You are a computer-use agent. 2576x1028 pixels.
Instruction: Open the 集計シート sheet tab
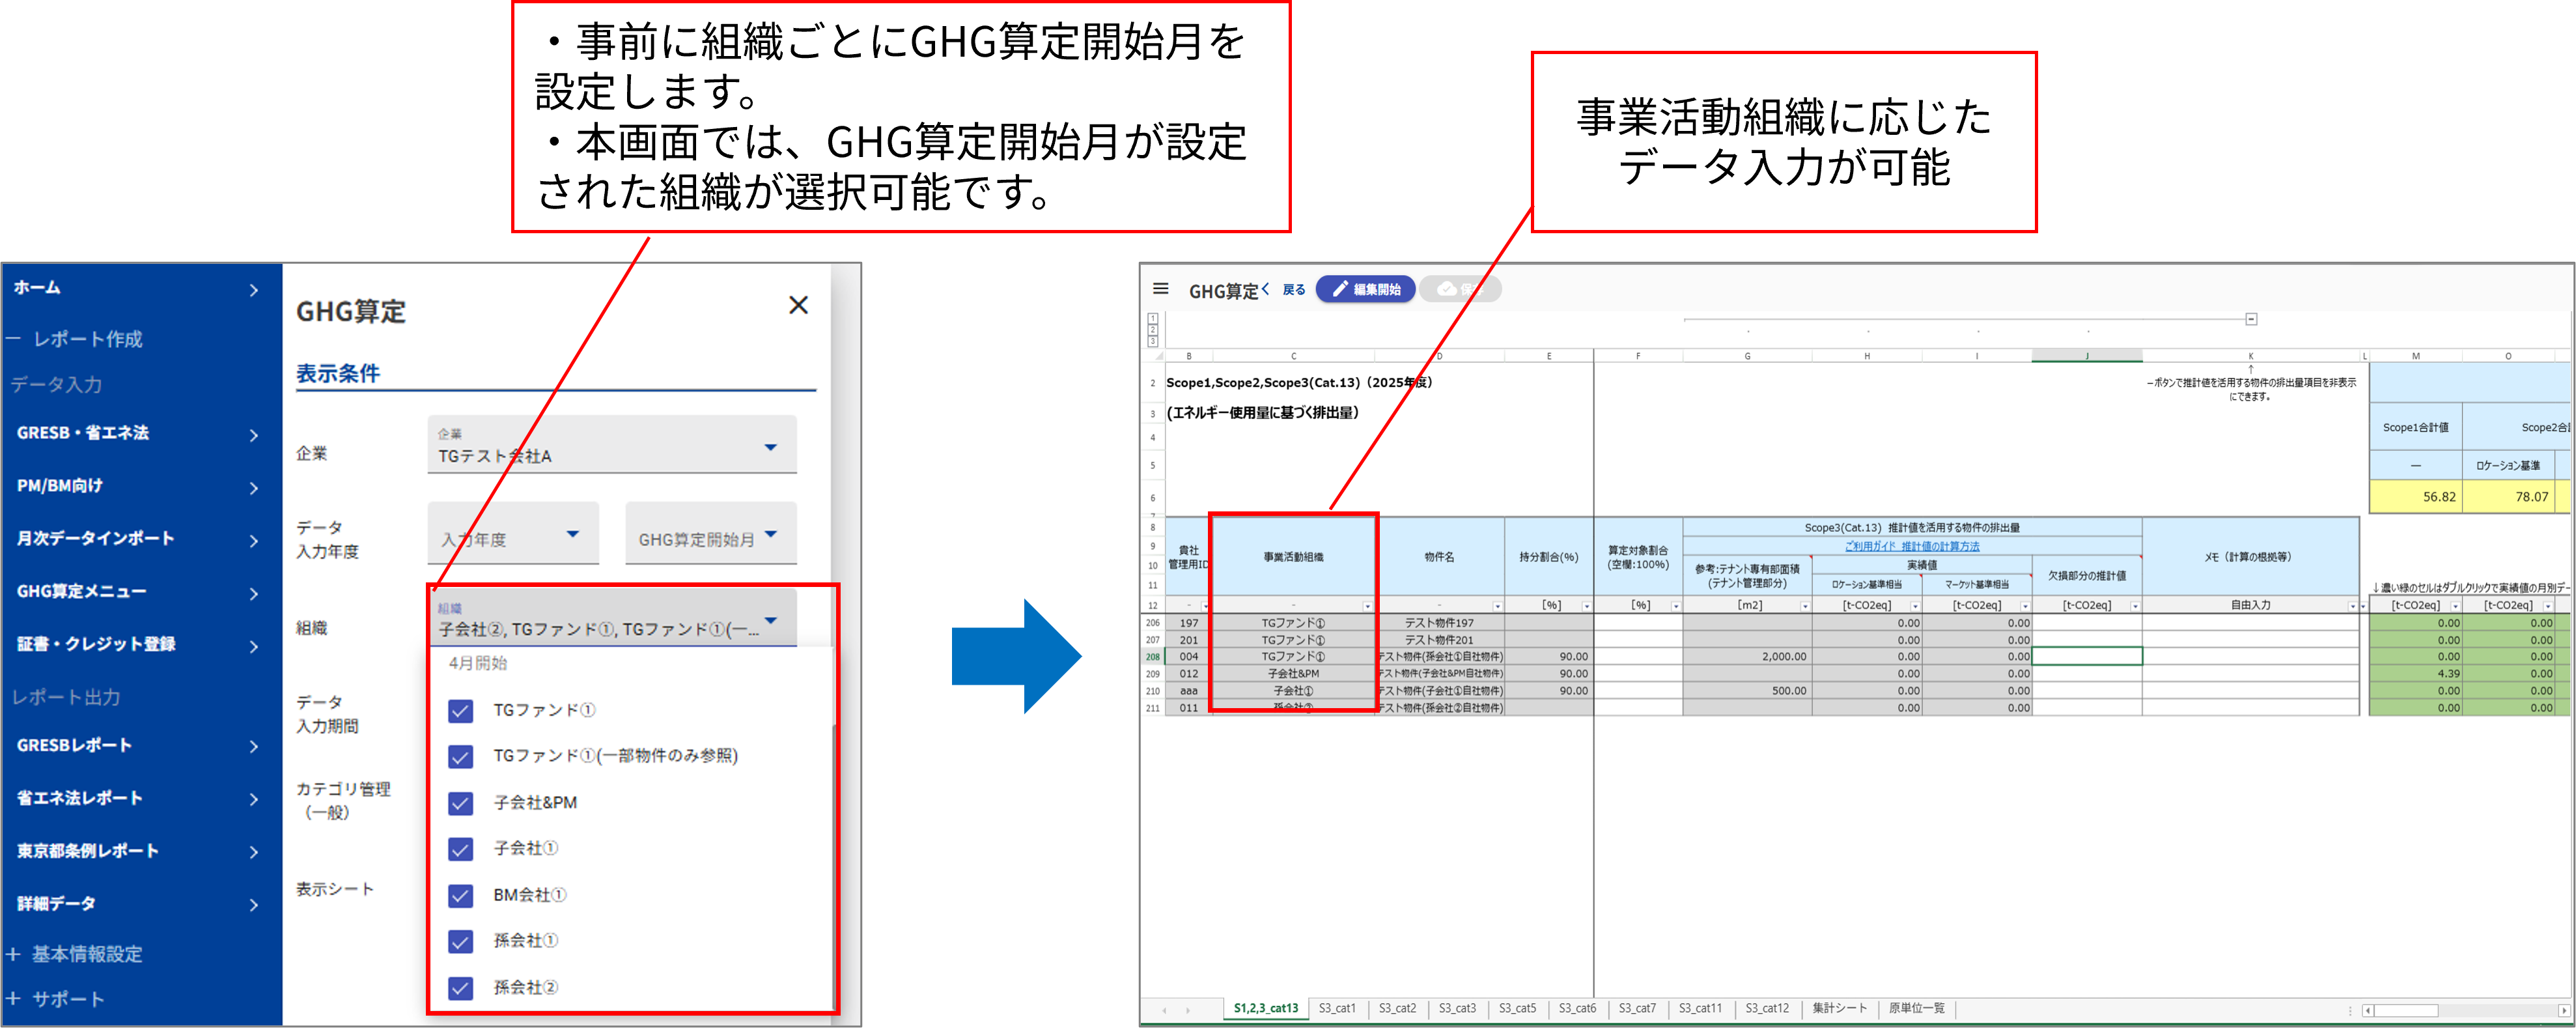[1839, 1008]
